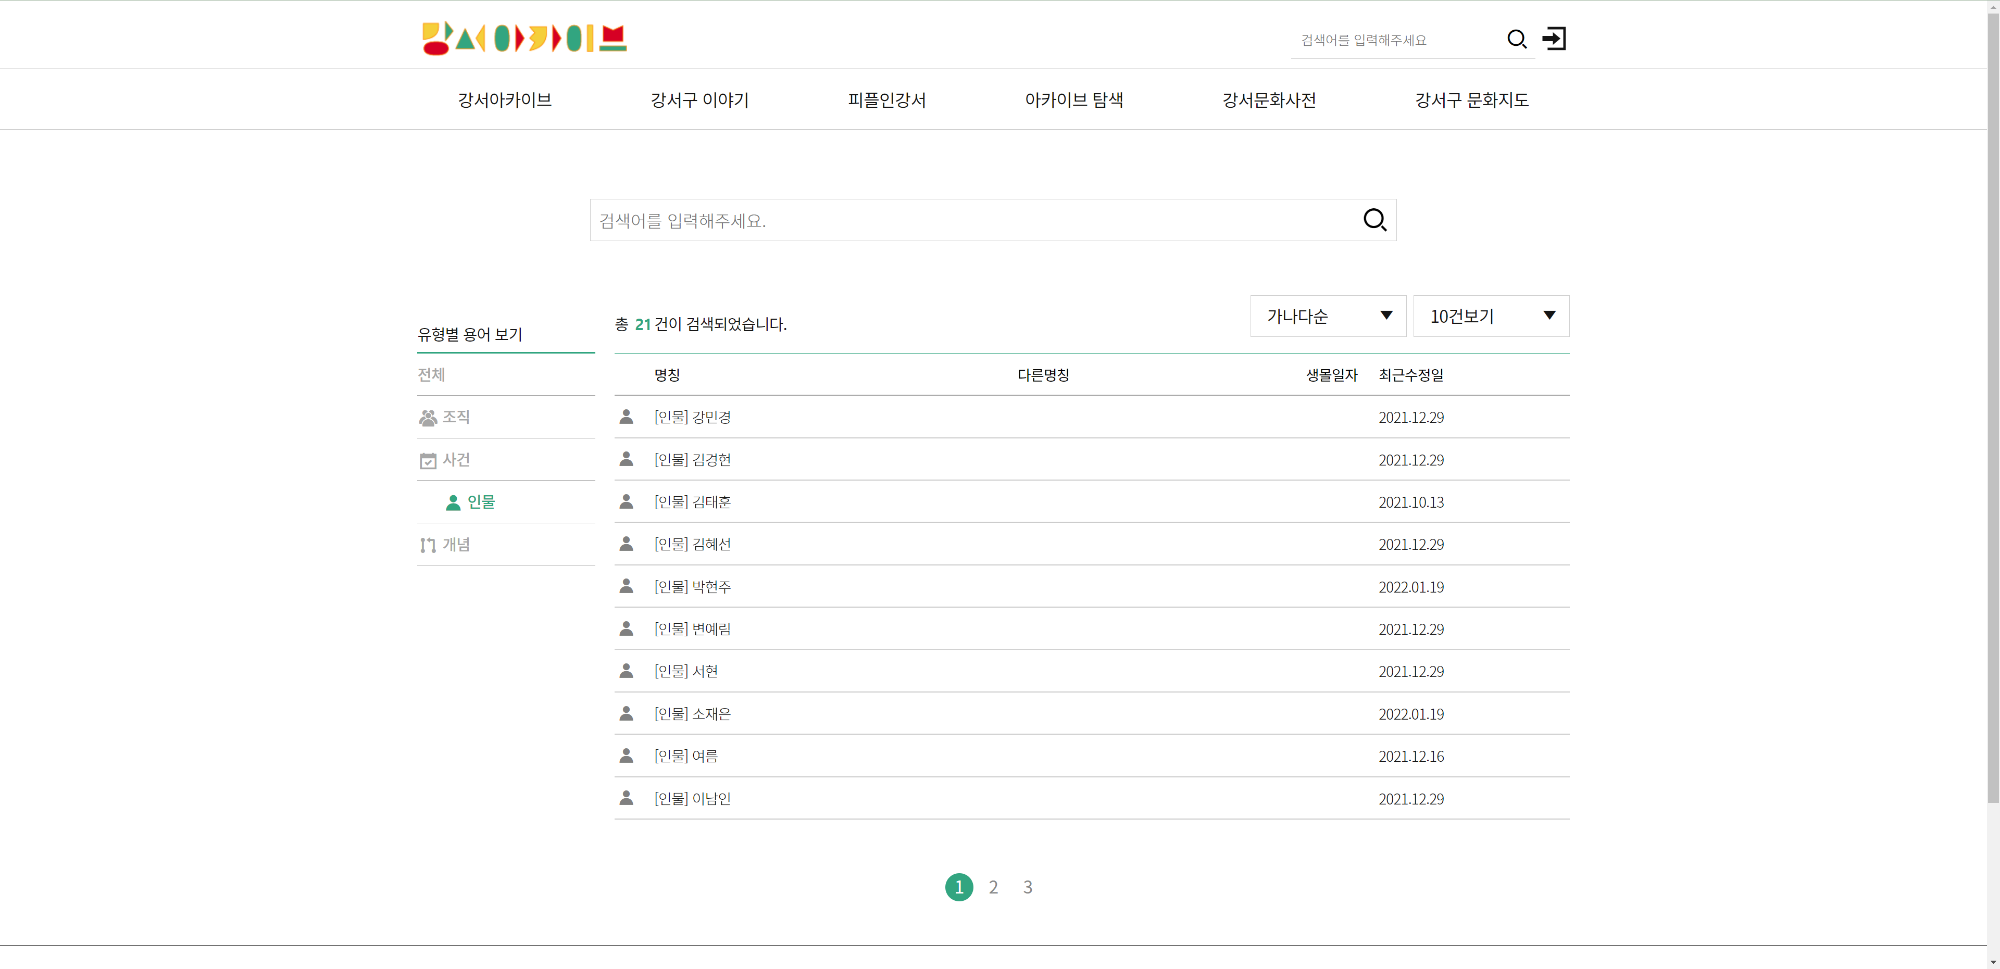This screenshot has width=2000, height=969.
Task: Go to page 2 of results
Action: (993, 887)
